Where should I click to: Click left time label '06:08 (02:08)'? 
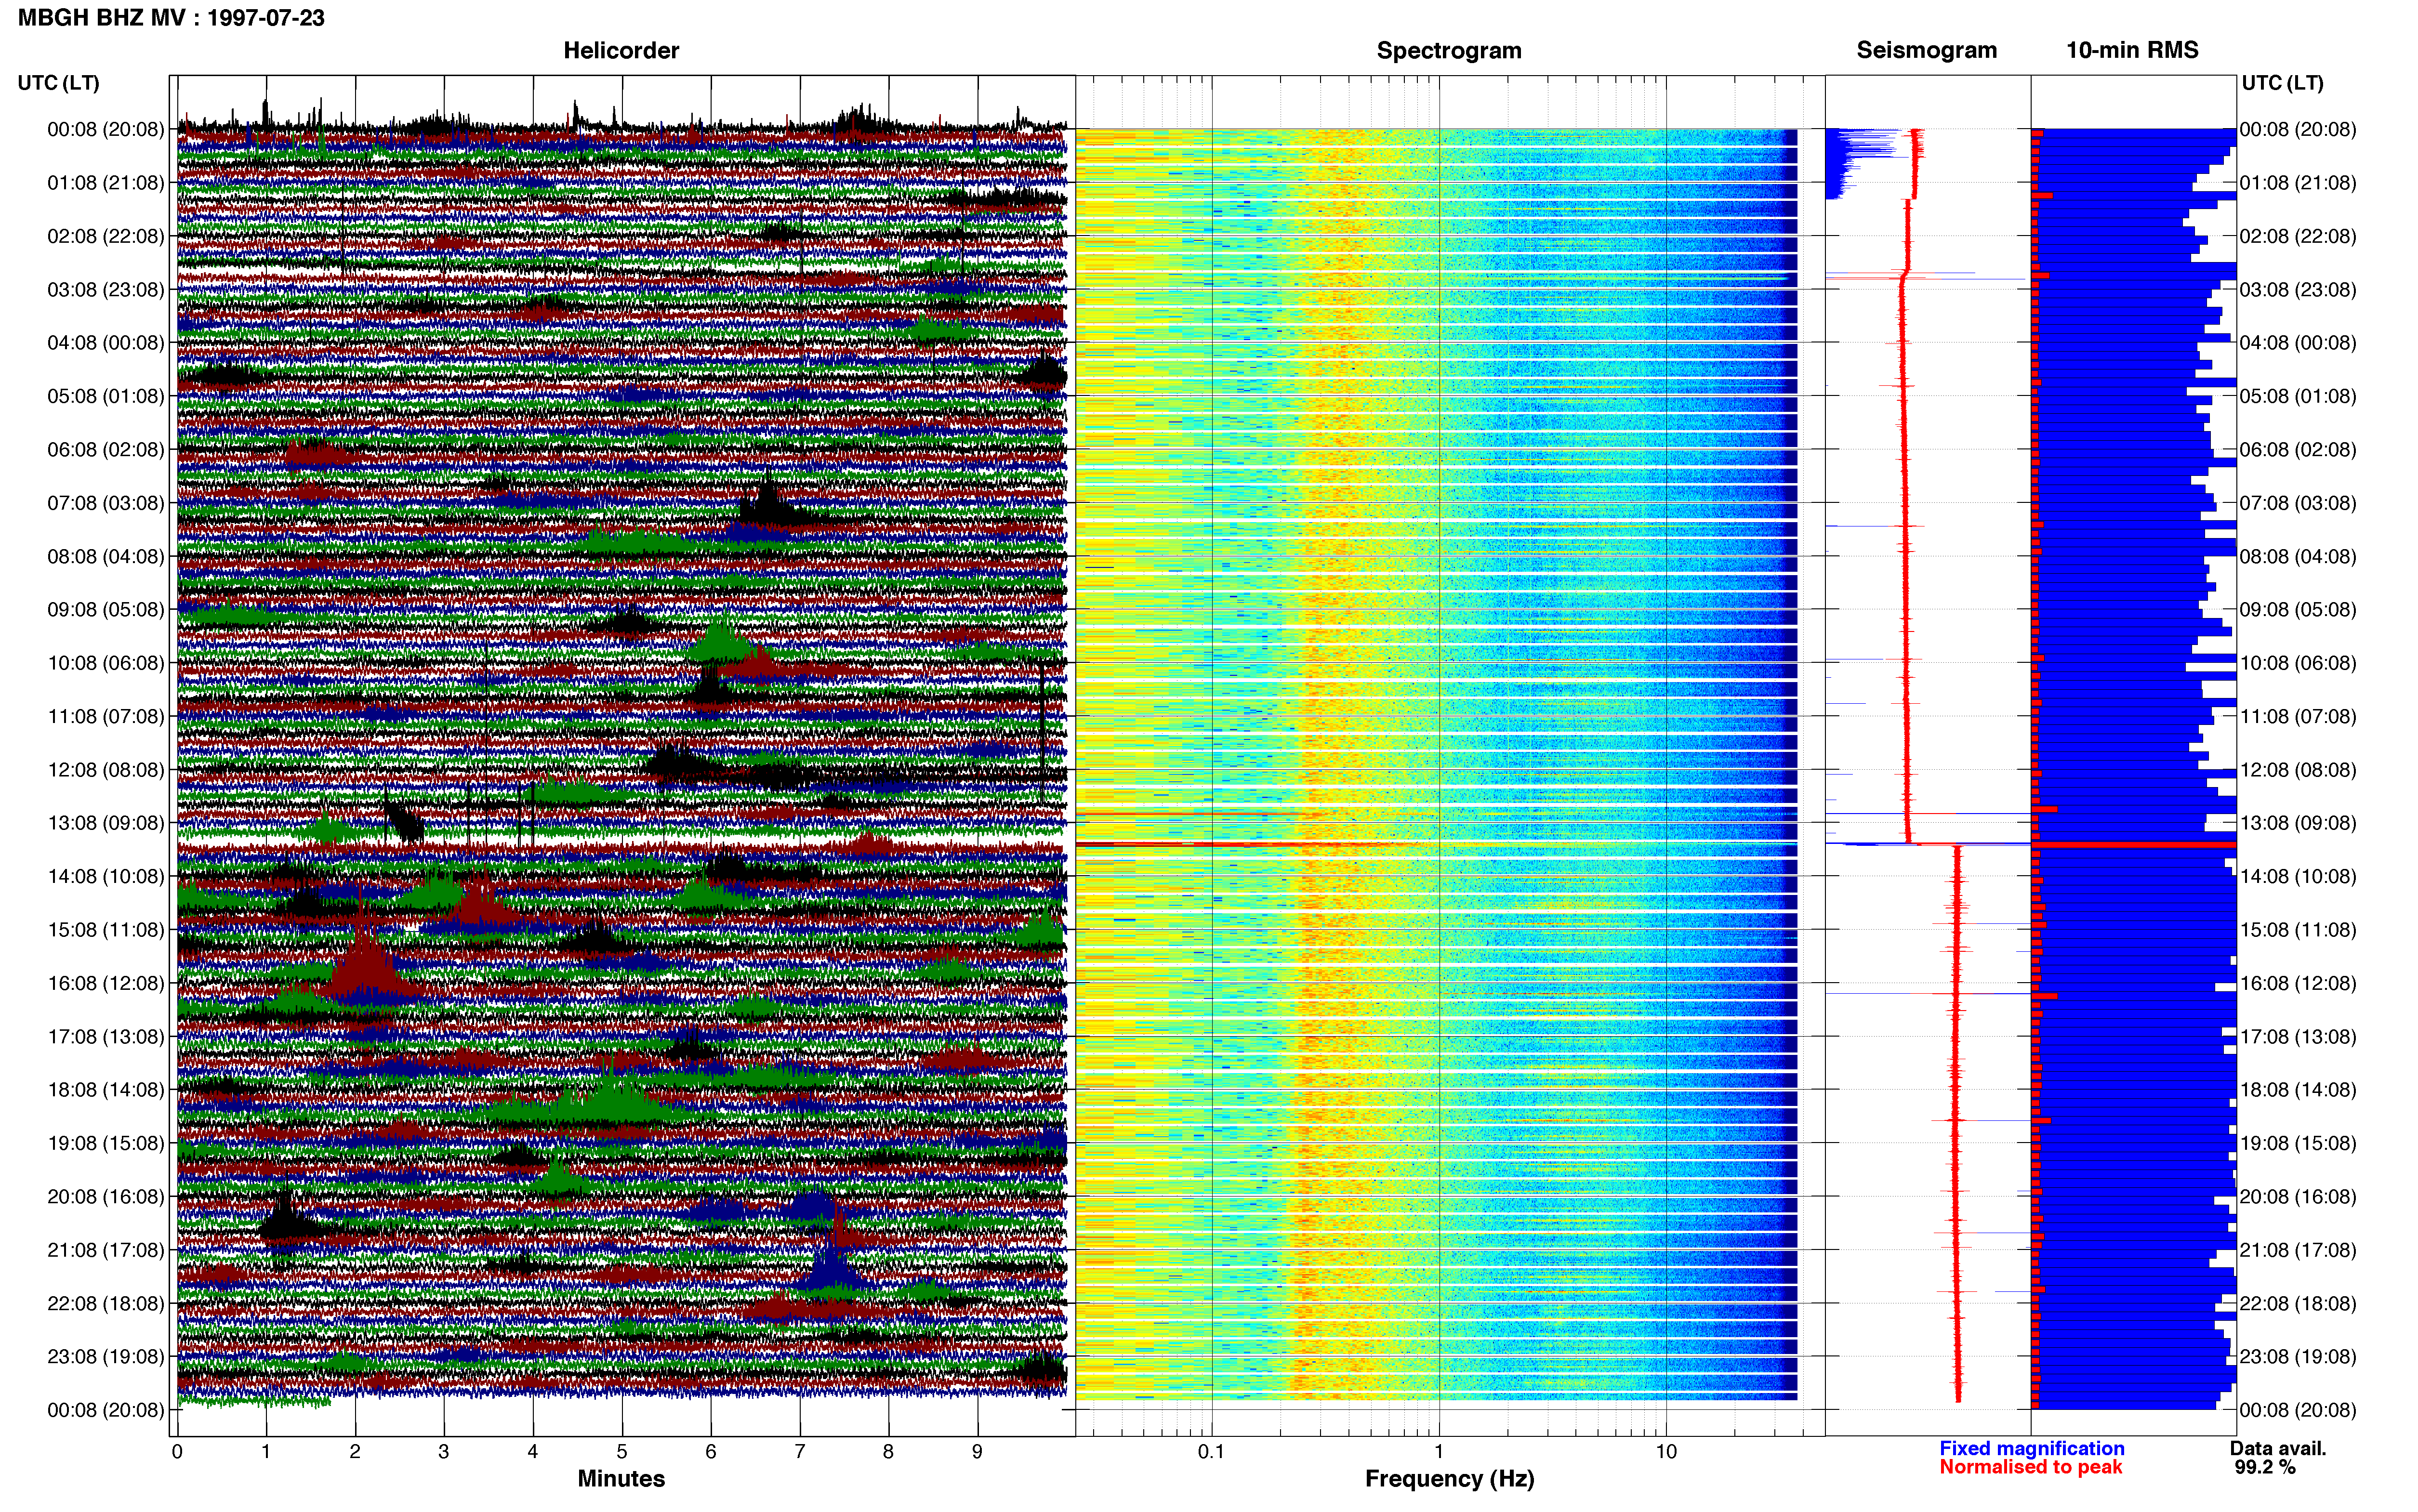tap(105, 450)
